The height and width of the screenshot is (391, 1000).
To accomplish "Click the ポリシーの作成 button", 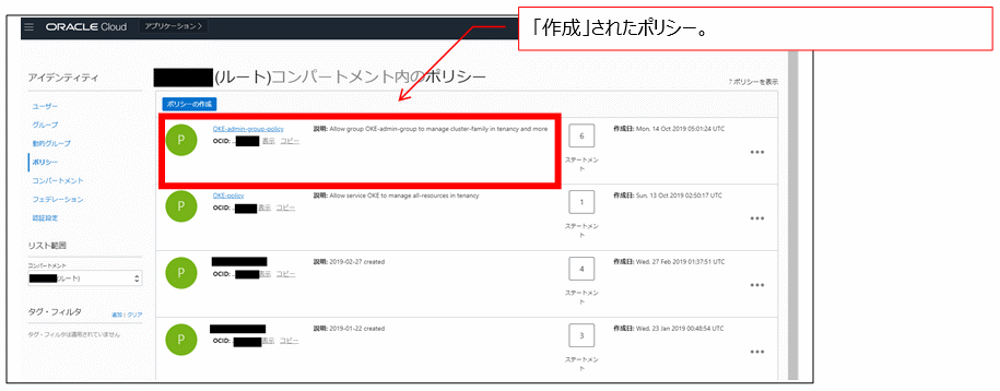I will tap(190, 104).
